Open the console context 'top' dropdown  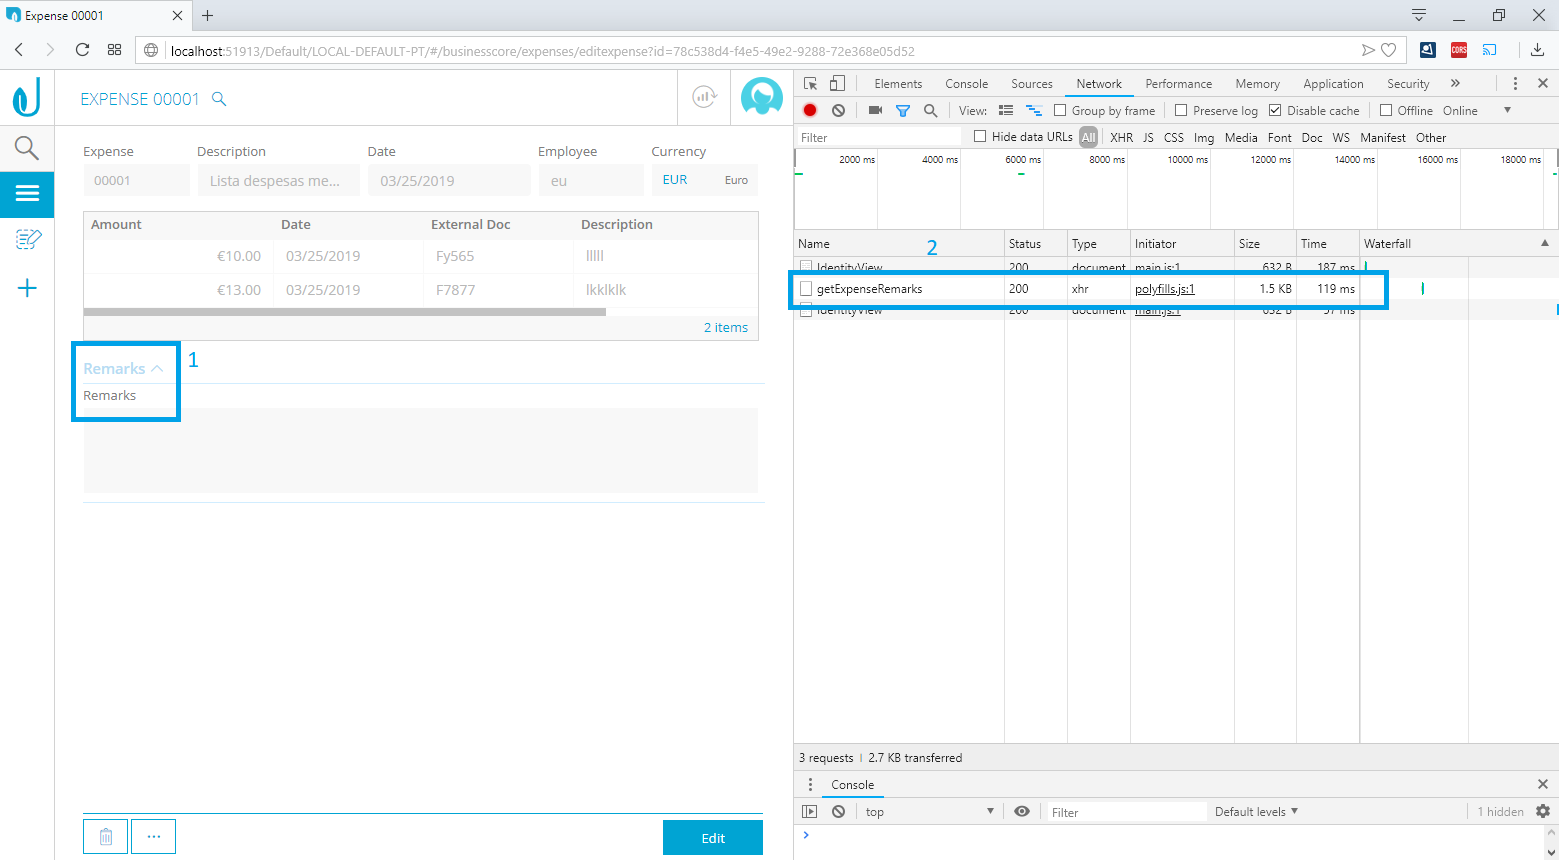(x=930, y=811)
